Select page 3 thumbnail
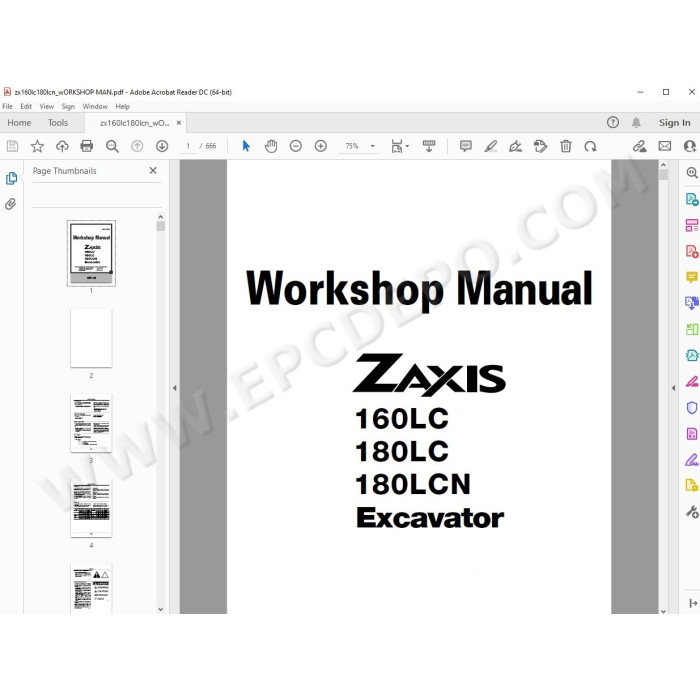This screenshot has width=700, height=700. coord(91,423)
